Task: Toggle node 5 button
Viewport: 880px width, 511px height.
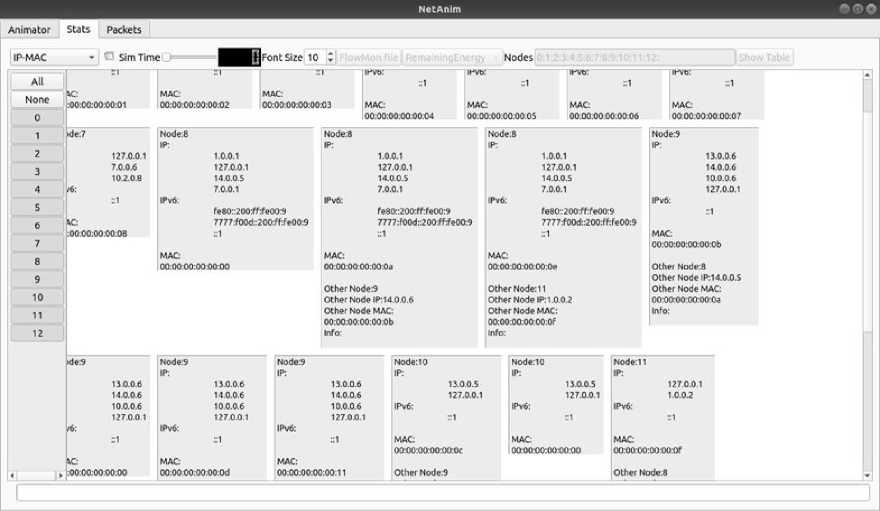Action: tap(37, 207)
